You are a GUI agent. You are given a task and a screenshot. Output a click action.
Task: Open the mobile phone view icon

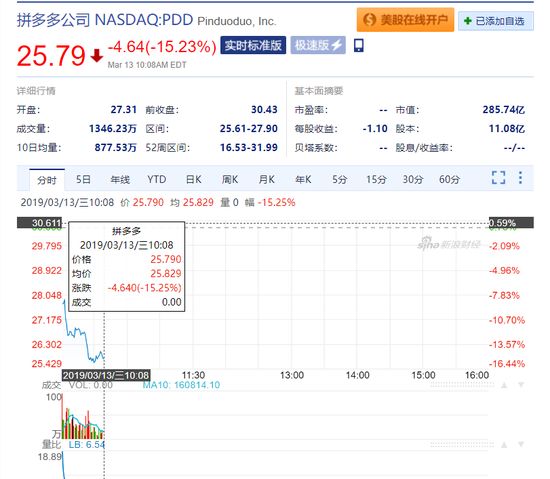(358, 46)
